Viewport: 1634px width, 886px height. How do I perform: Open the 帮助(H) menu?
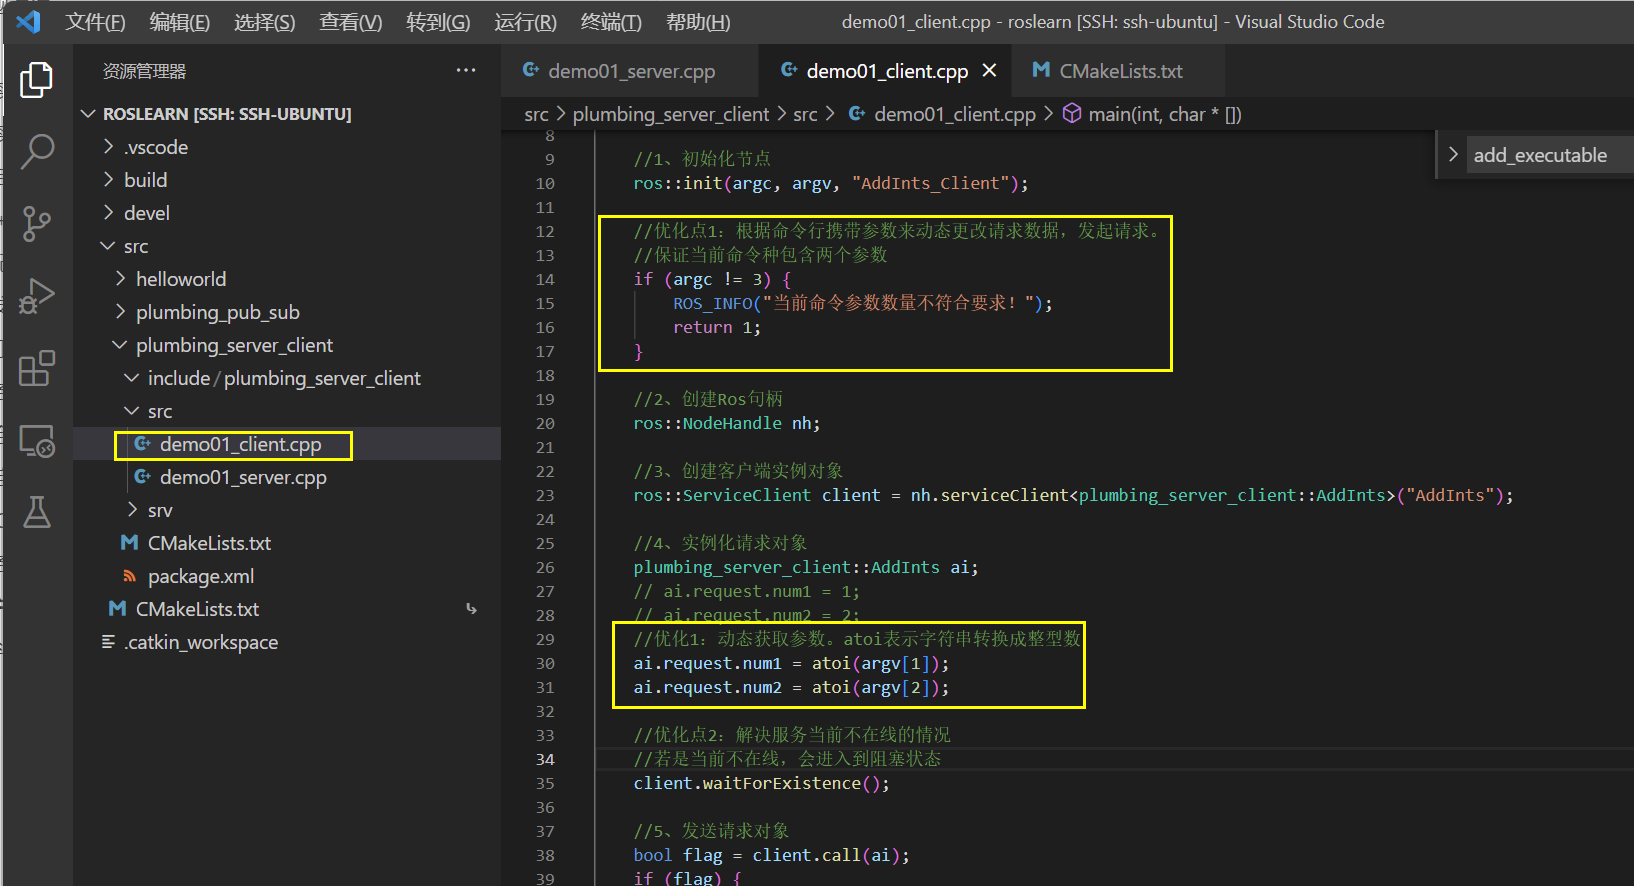click(698, 22)
